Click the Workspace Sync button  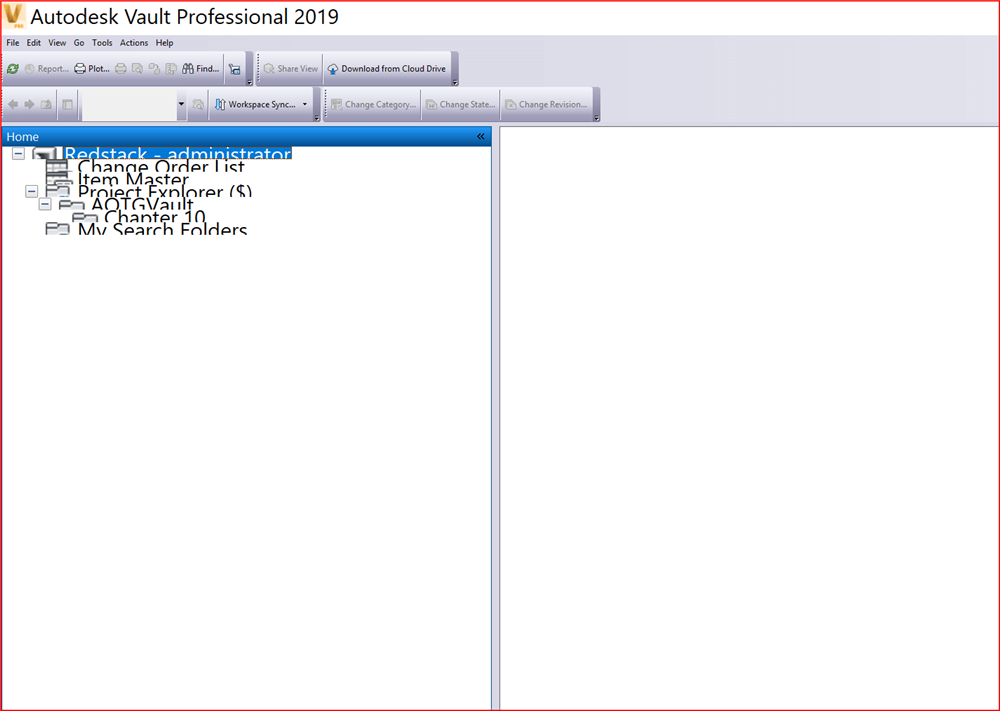[x=255, y=104]
